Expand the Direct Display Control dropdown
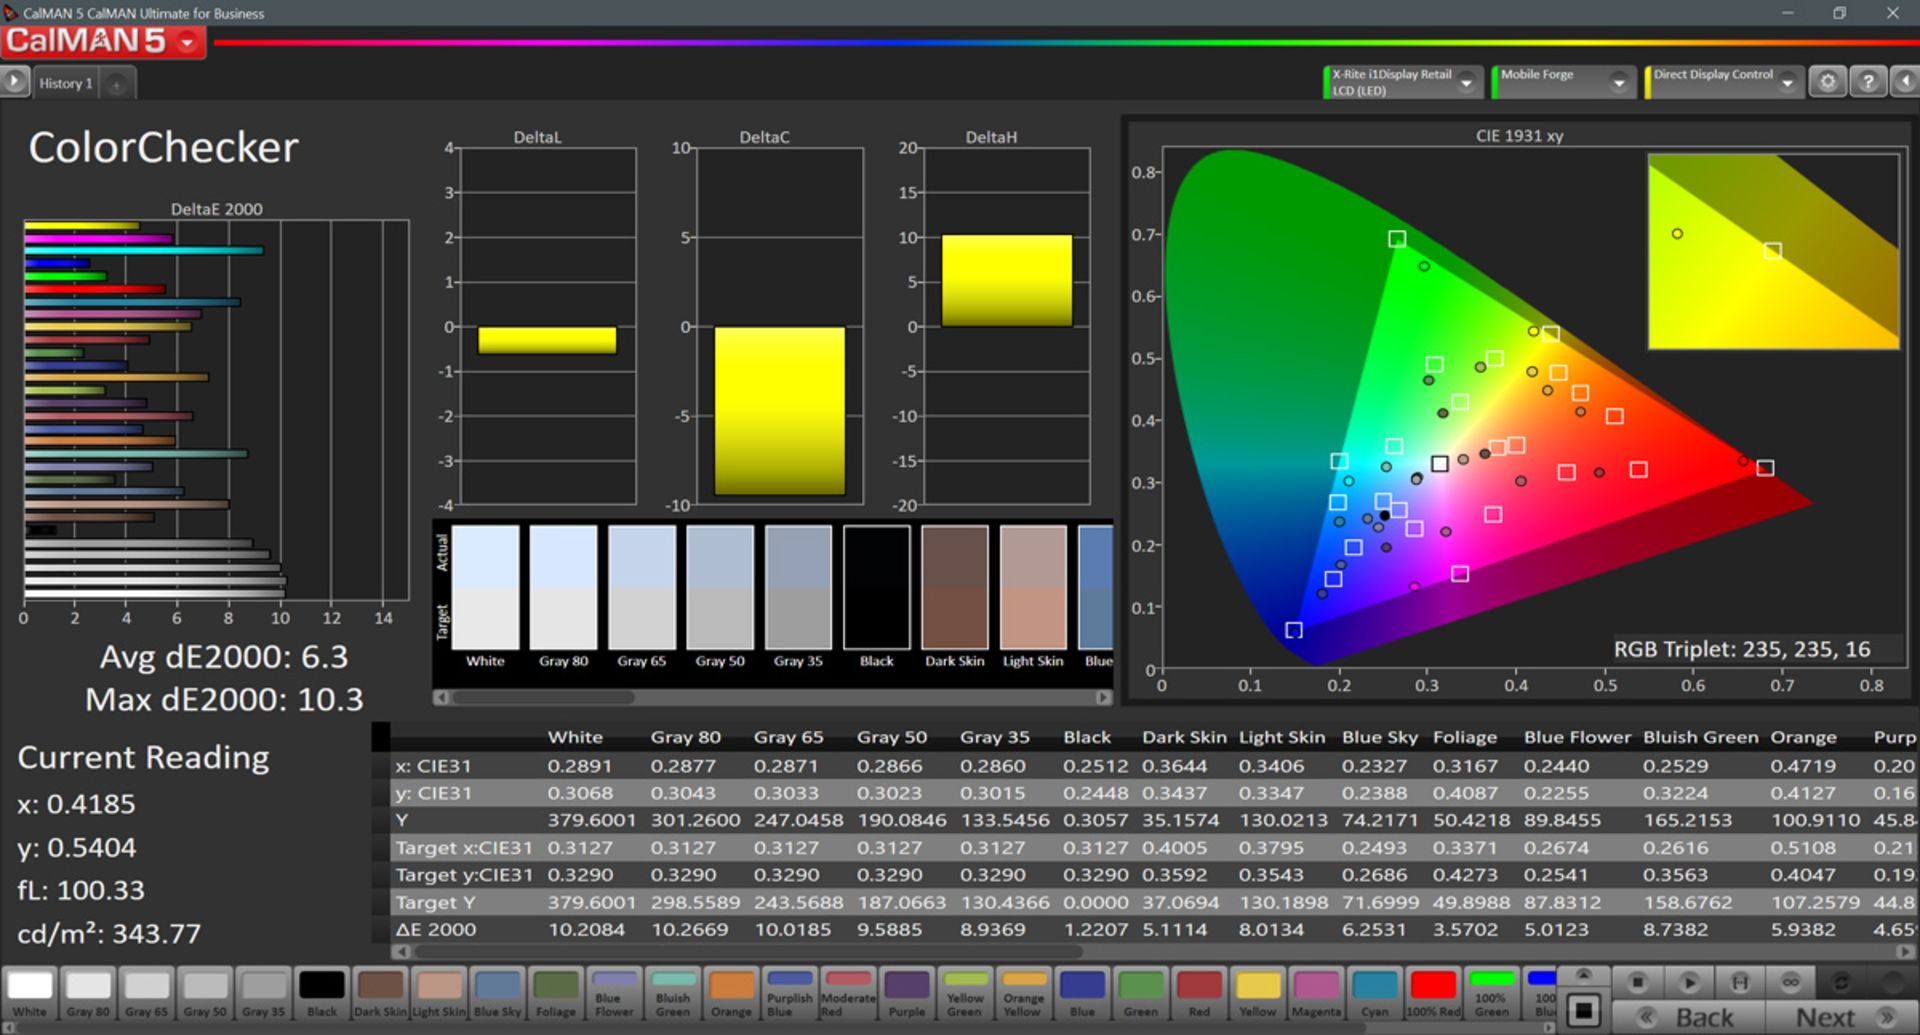Viewport: 1920px width, 1035px height. (x=1787, y=83)
